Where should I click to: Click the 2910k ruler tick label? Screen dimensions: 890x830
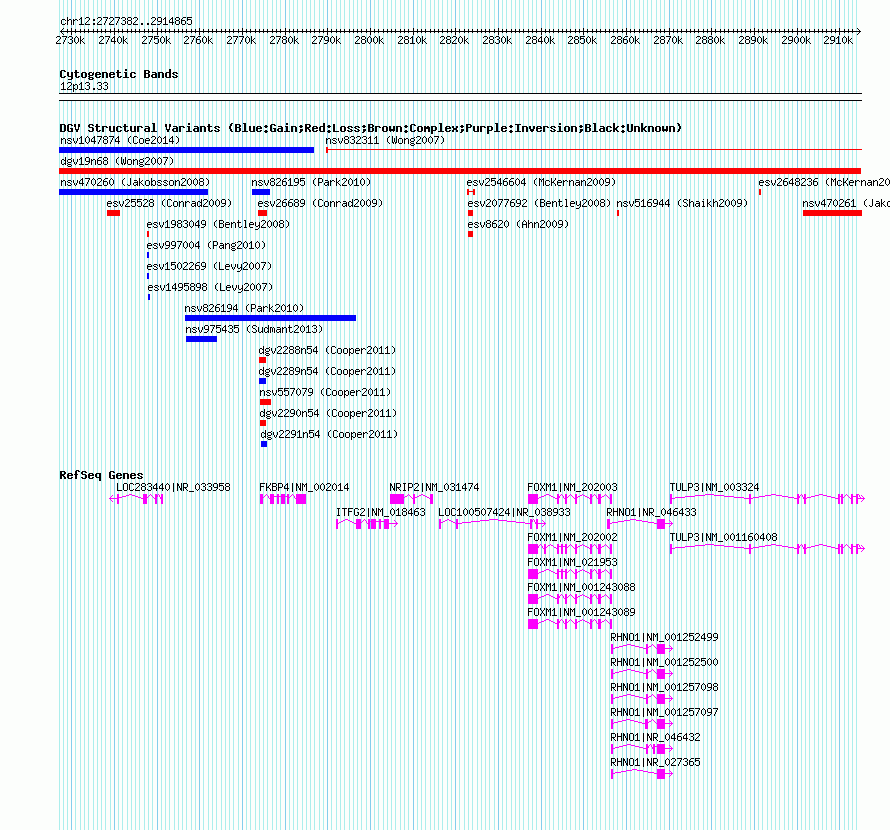coord(838,40)
